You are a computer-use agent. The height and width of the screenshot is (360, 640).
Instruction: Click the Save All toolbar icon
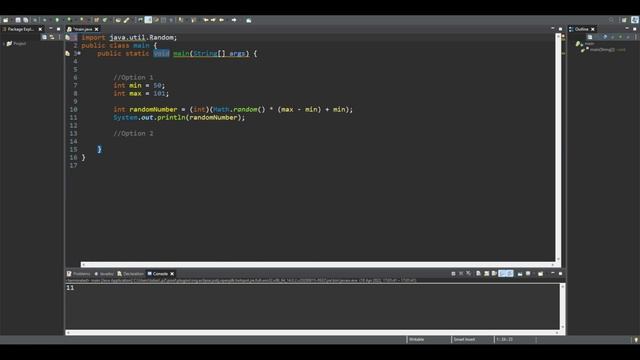(26, 20)
